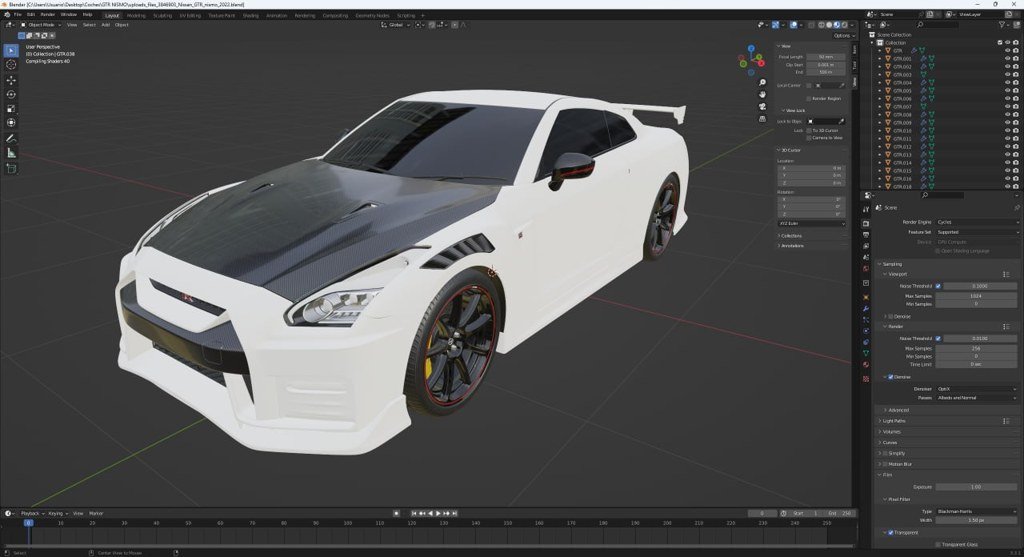Click the Focal Length 50 mm field
1024x557 pixels.
[825, 57]
